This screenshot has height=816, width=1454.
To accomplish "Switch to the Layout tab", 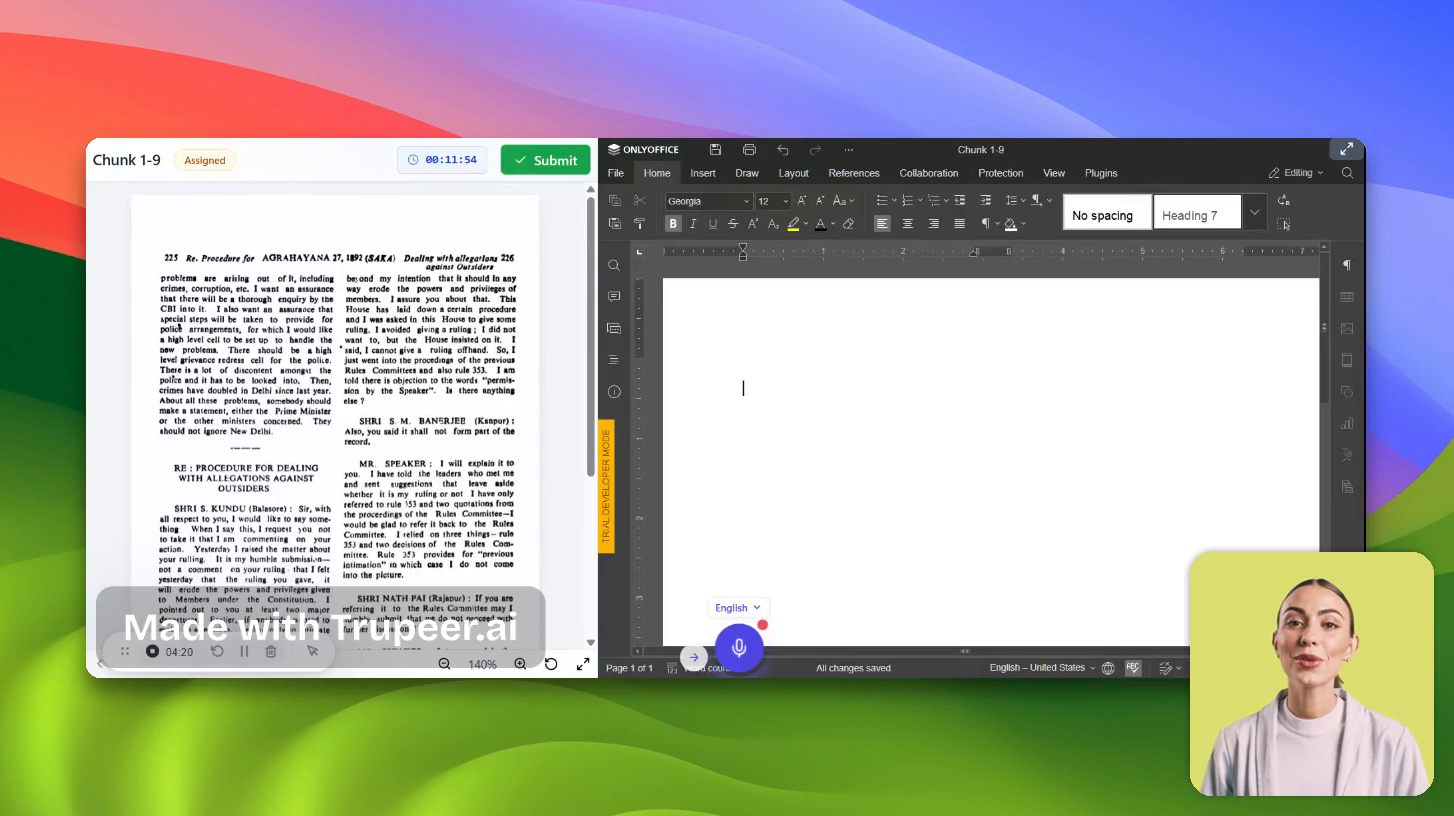I will 794,173.
